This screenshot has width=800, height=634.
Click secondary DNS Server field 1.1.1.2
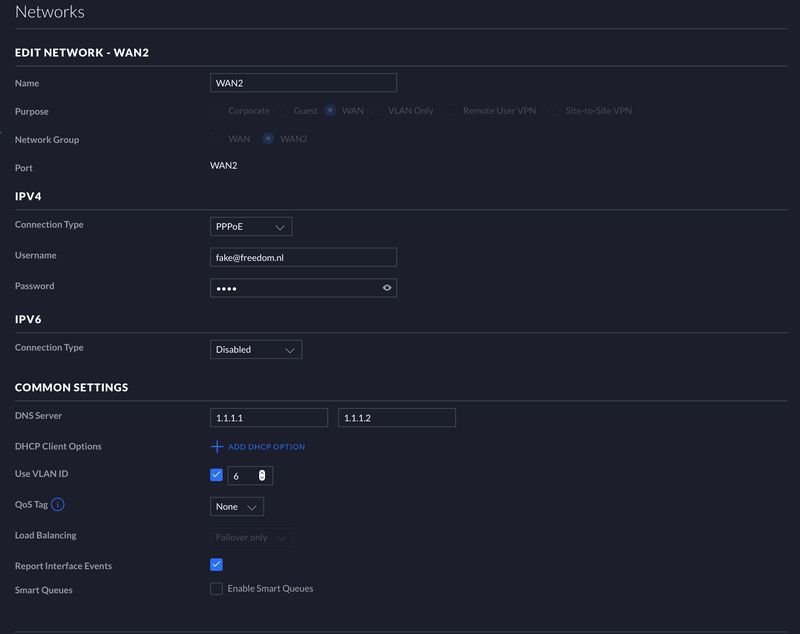pos(397,417)
